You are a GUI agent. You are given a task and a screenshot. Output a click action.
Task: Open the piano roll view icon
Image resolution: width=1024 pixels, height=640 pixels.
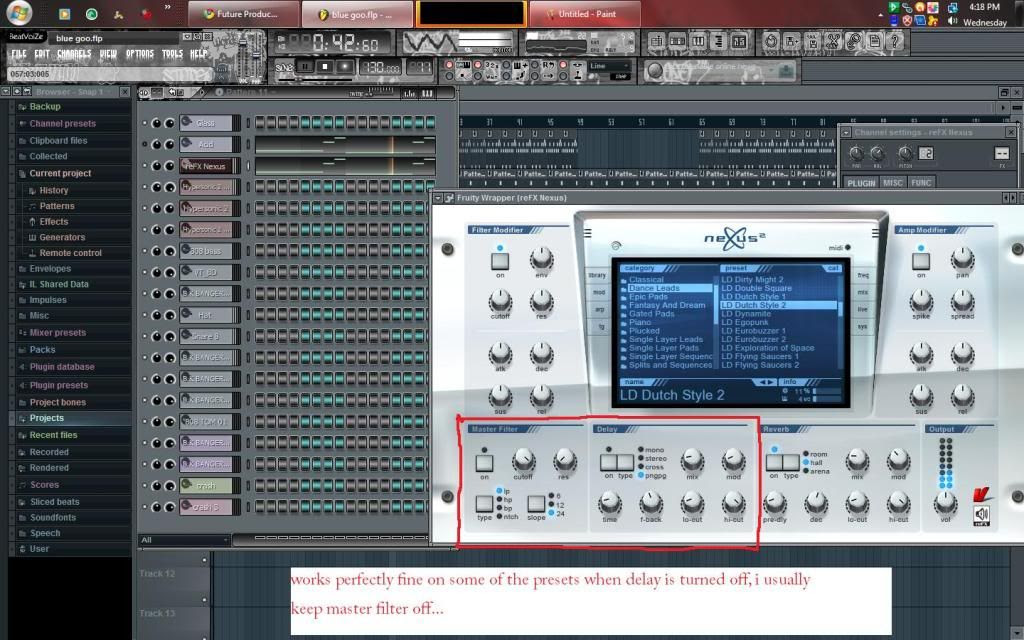coord(697,41)
